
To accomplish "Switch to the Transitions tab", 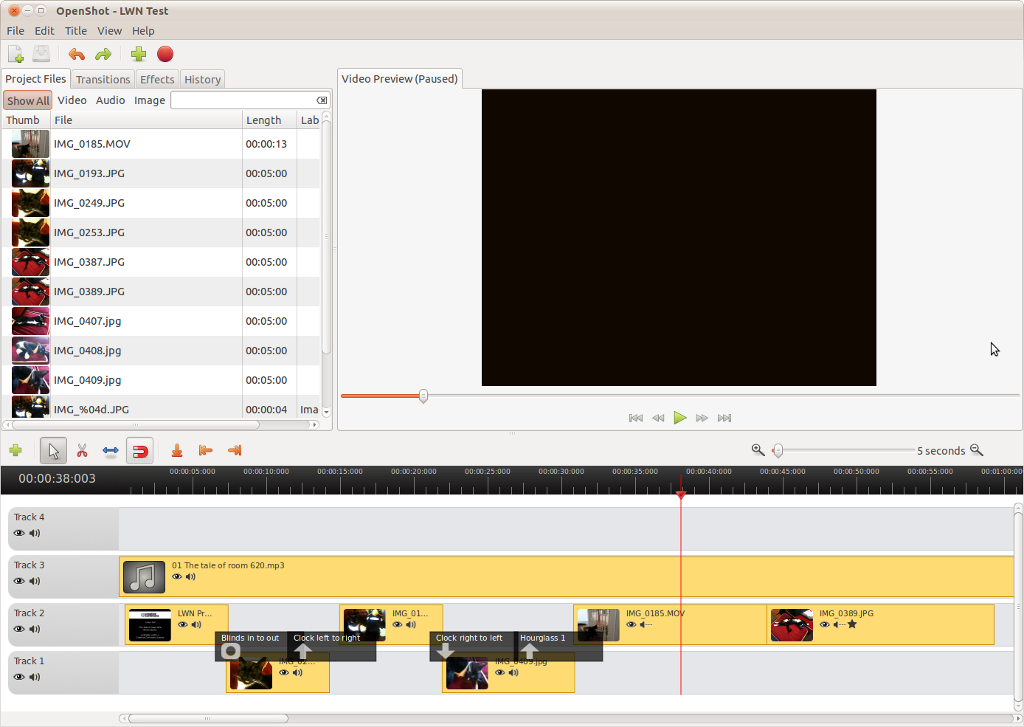I will [103, 79].
